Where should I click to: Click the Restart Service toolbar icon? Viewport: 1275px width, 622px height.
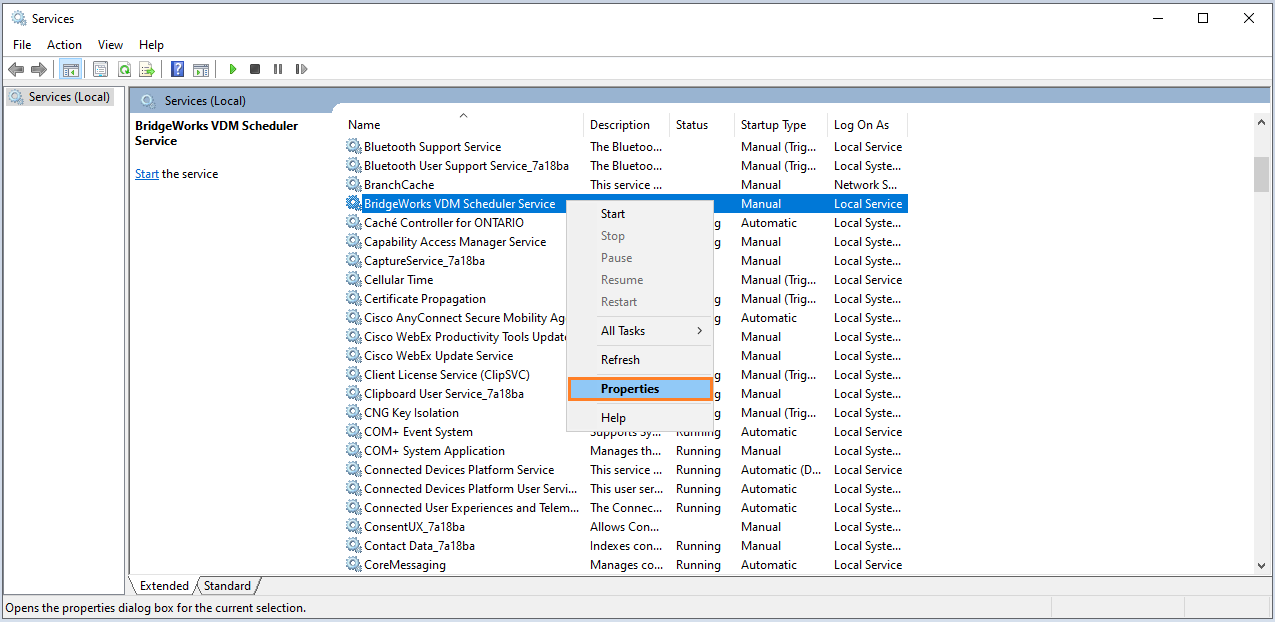click(x=301, y=69)
